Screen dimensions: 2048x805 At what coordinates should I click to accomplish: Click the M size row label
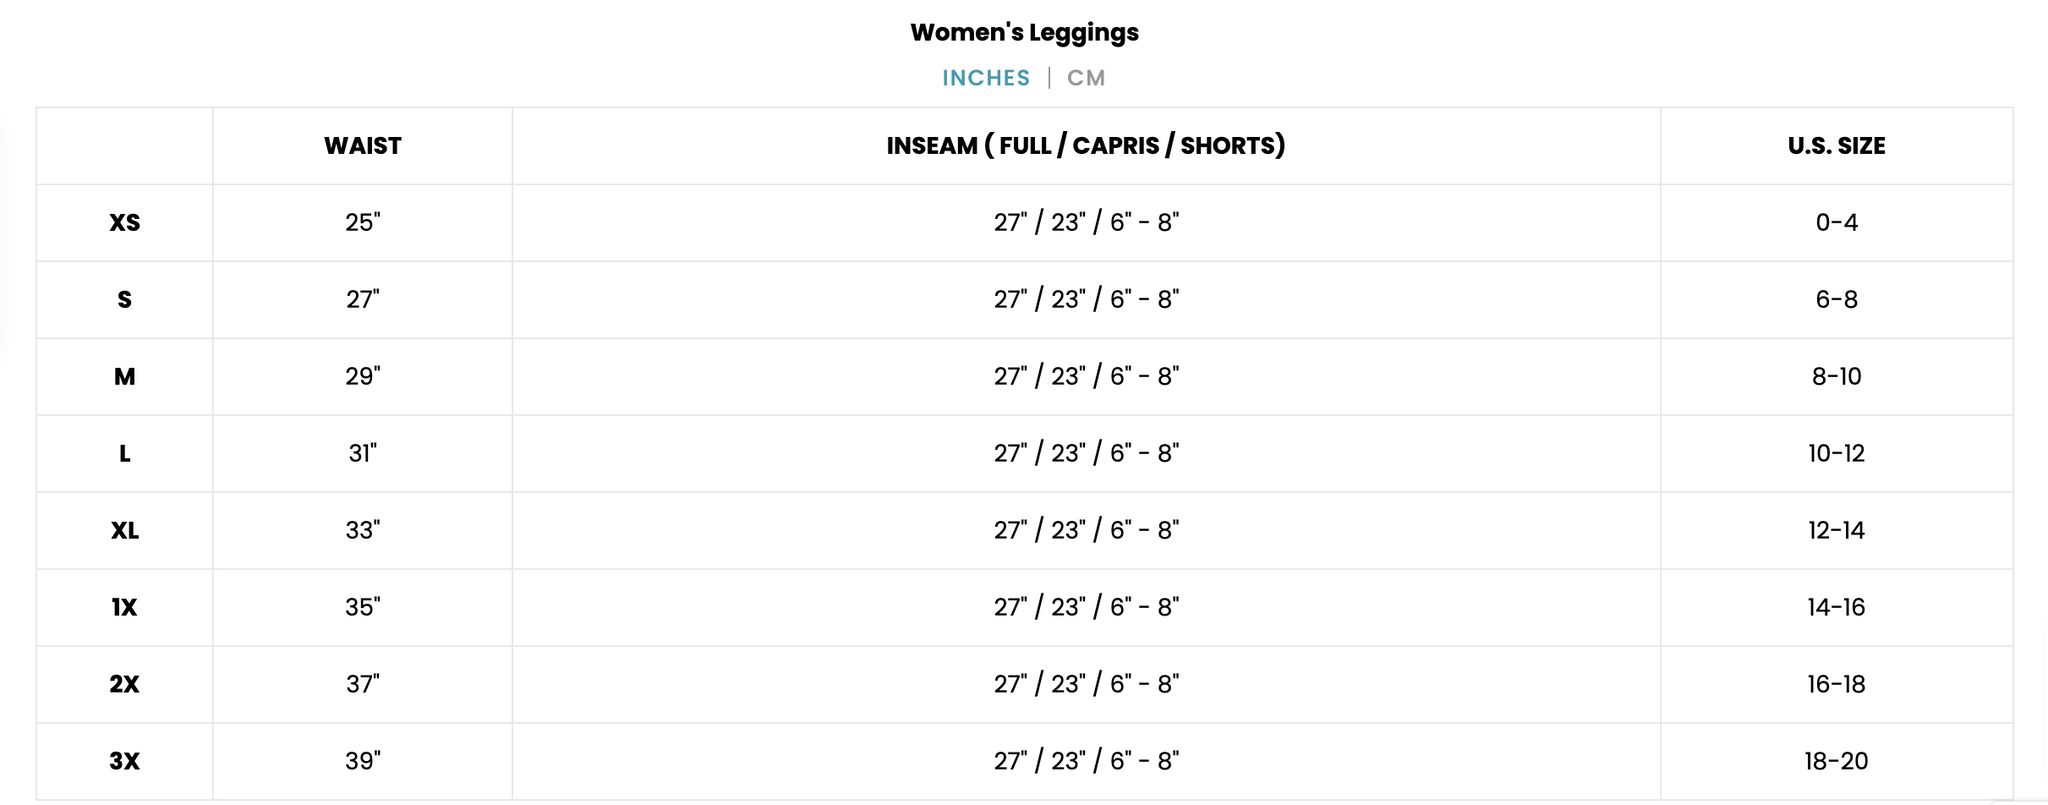click(125, 377)
